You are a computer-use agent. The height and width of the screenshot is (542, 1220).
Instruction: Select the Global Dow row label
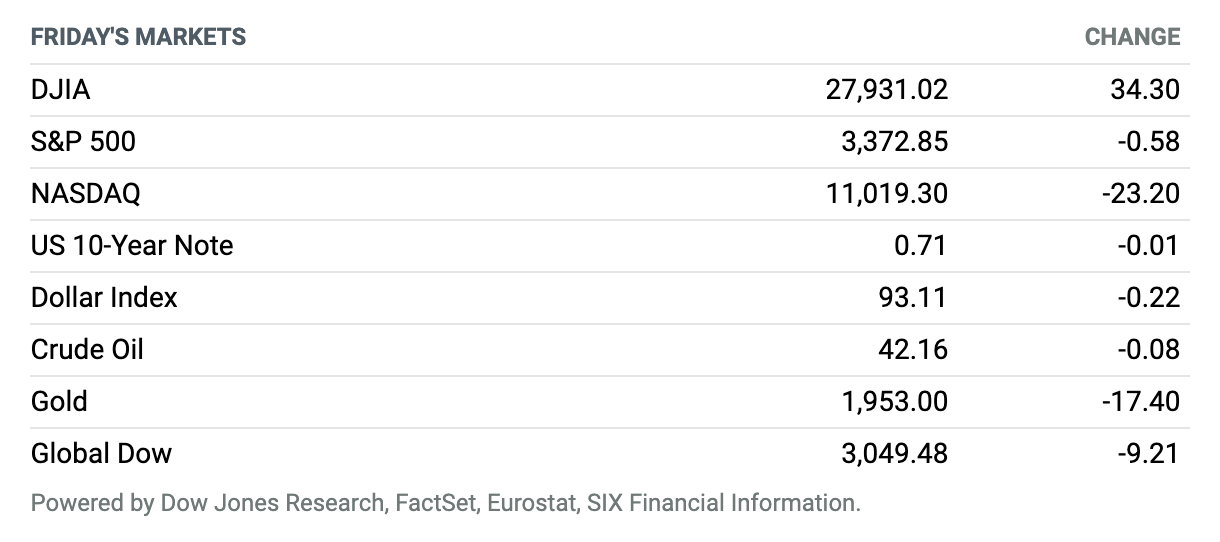tap(101, 454)
